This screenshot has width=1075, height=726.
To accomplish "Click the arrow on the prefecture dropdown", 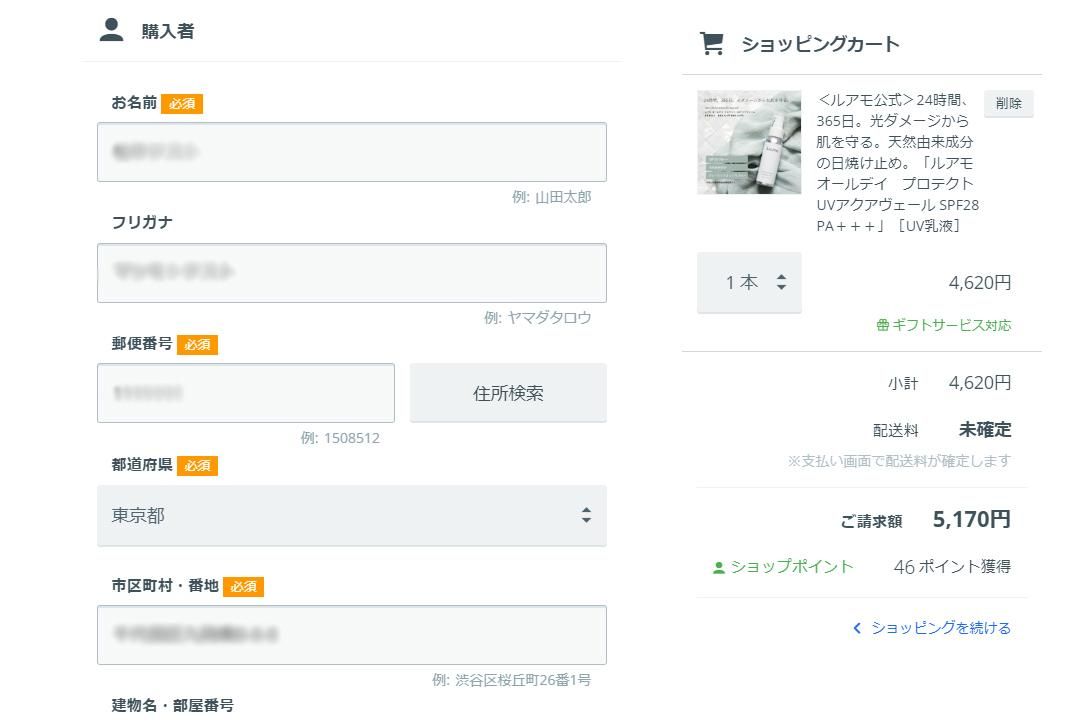I will 586,516.
